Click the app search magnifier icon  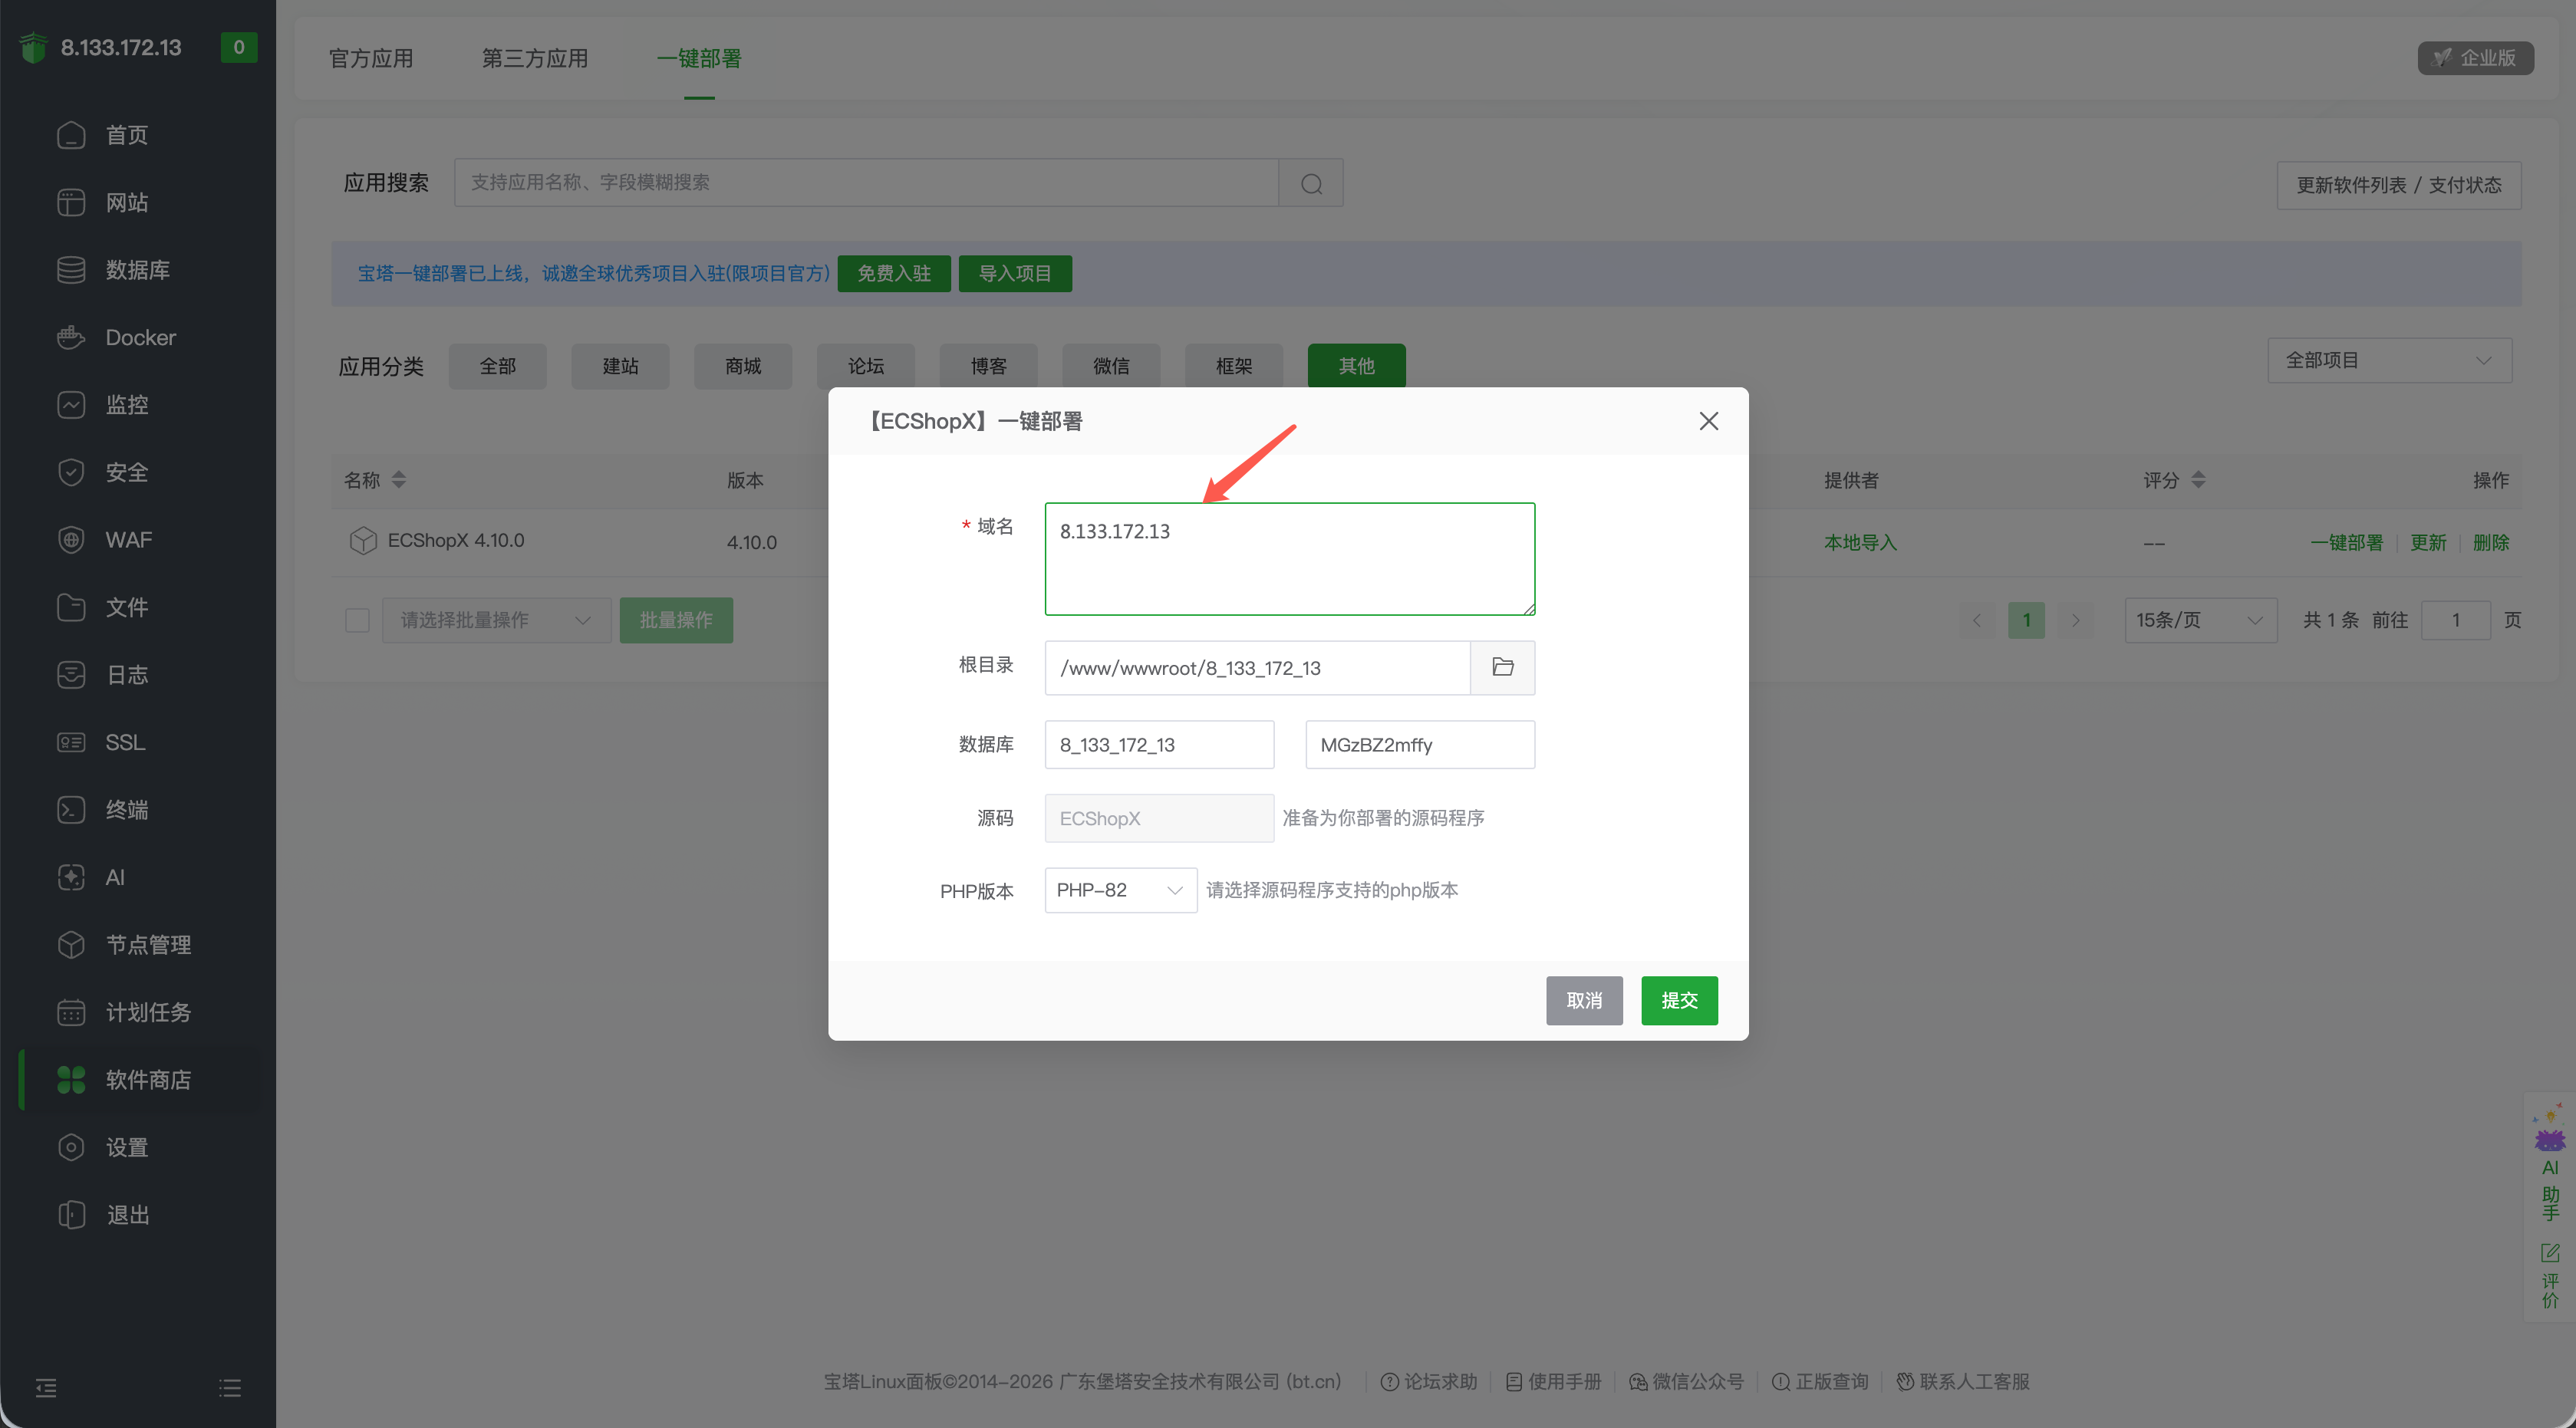1311,183
